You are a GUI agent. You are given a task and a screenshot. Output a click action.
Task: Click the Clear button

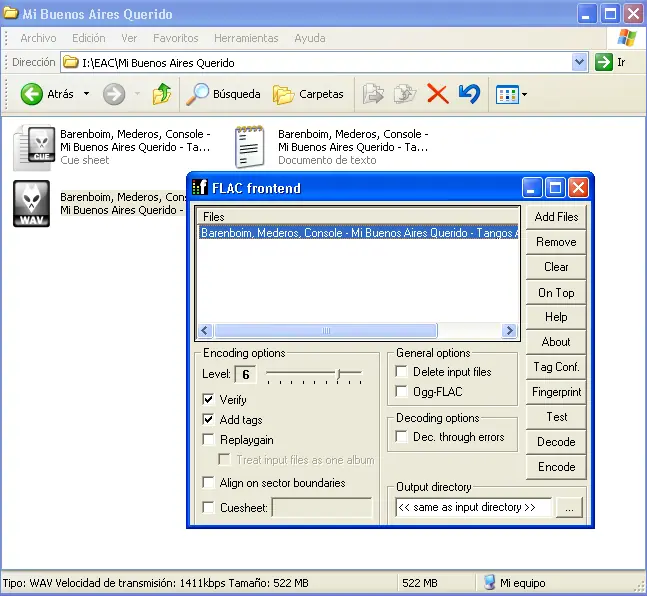pos(556,267)
